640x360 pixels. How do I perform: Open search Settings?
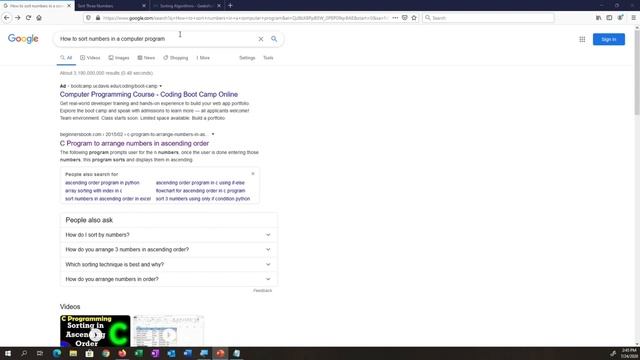(247, 58)
